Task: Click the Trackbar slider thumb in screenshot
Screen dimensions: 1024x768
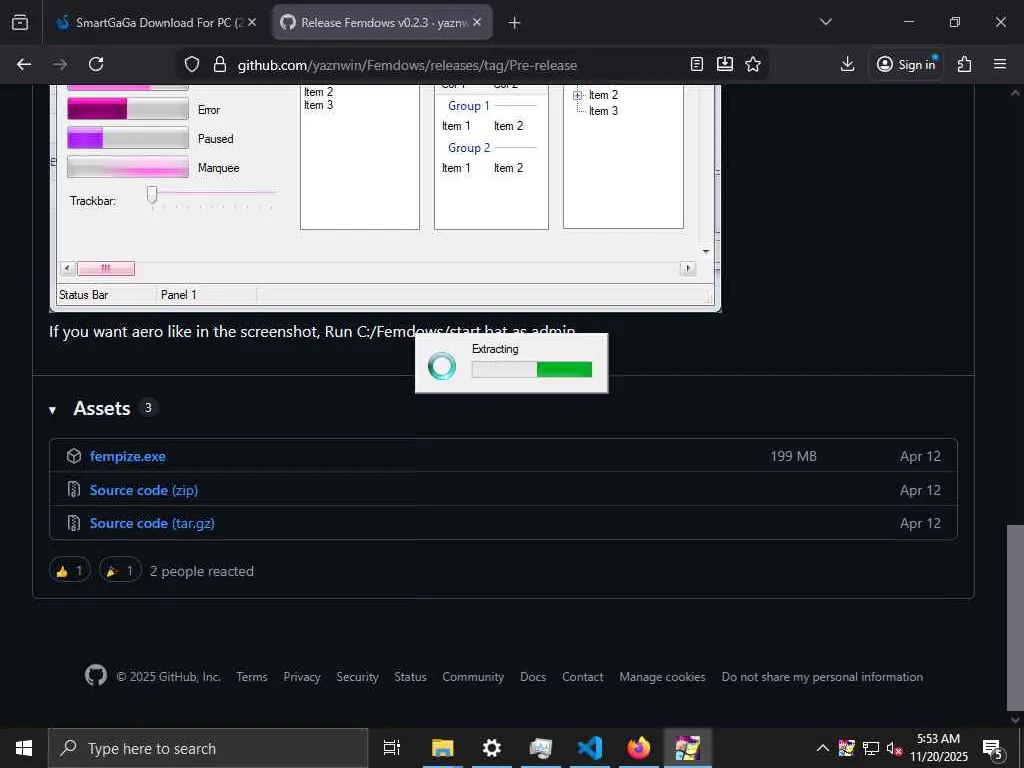Action: (152, 195)
